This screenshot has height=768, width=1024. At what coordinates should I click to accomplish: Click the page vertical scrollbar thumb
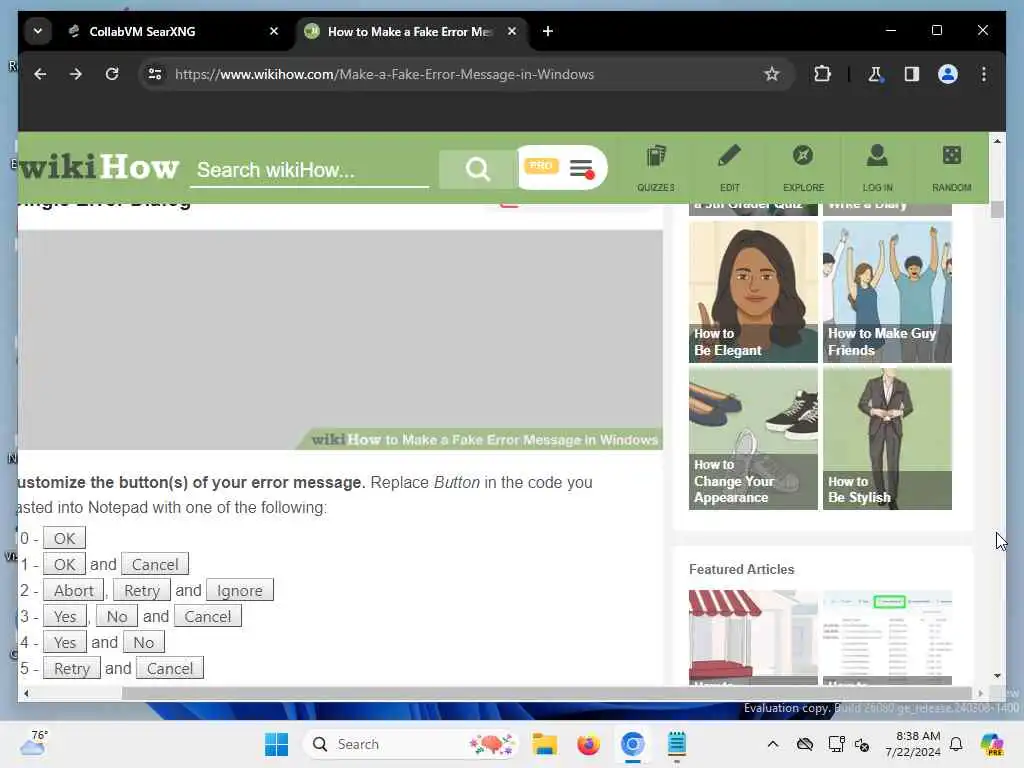pyautogui.click(x=997, y=210)
